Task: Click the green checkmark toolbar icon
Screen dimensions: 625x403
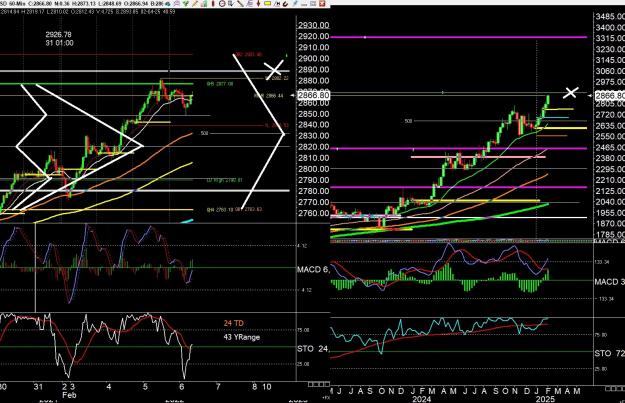Action: click(x=186, y=4)
